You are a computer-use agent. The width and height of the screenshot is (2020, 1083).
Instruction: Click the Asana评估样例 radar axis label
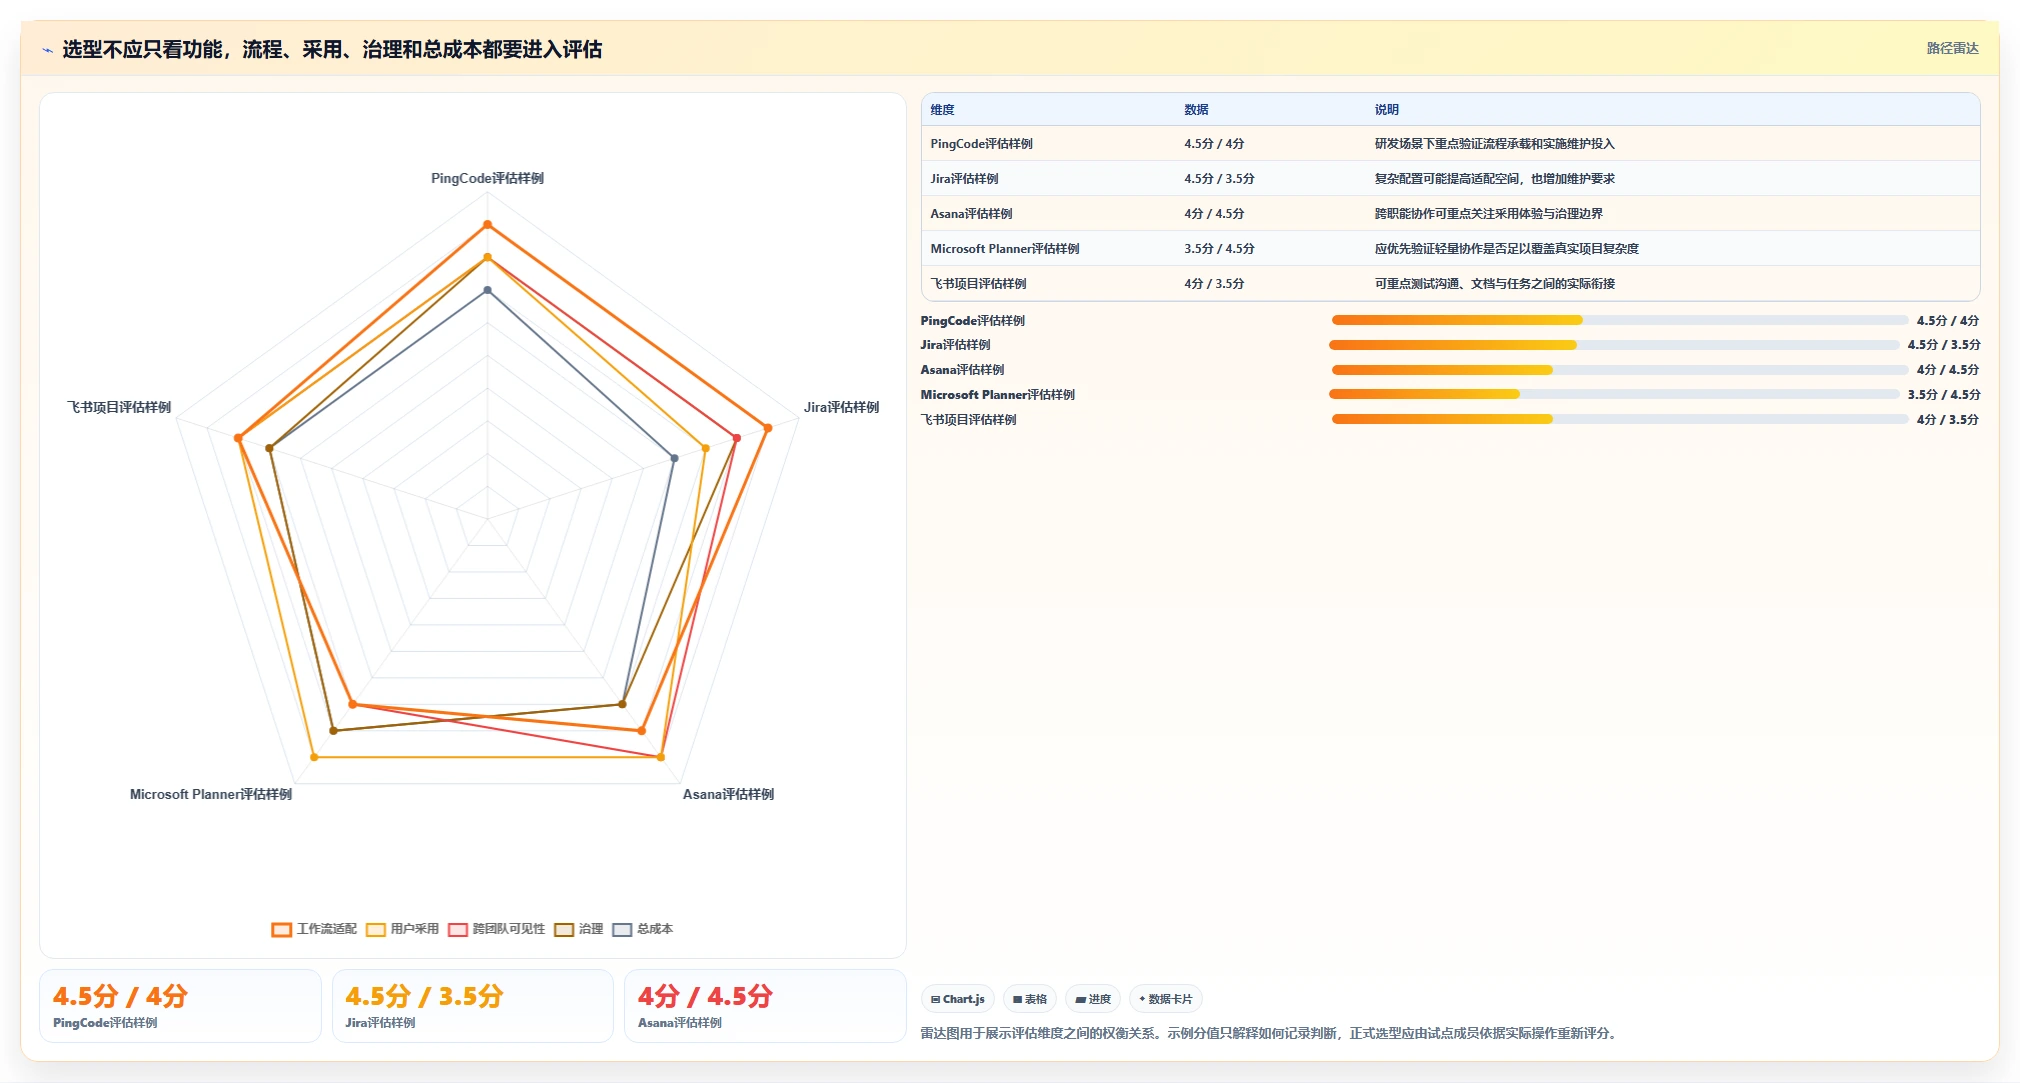click(x=728, y=794)
